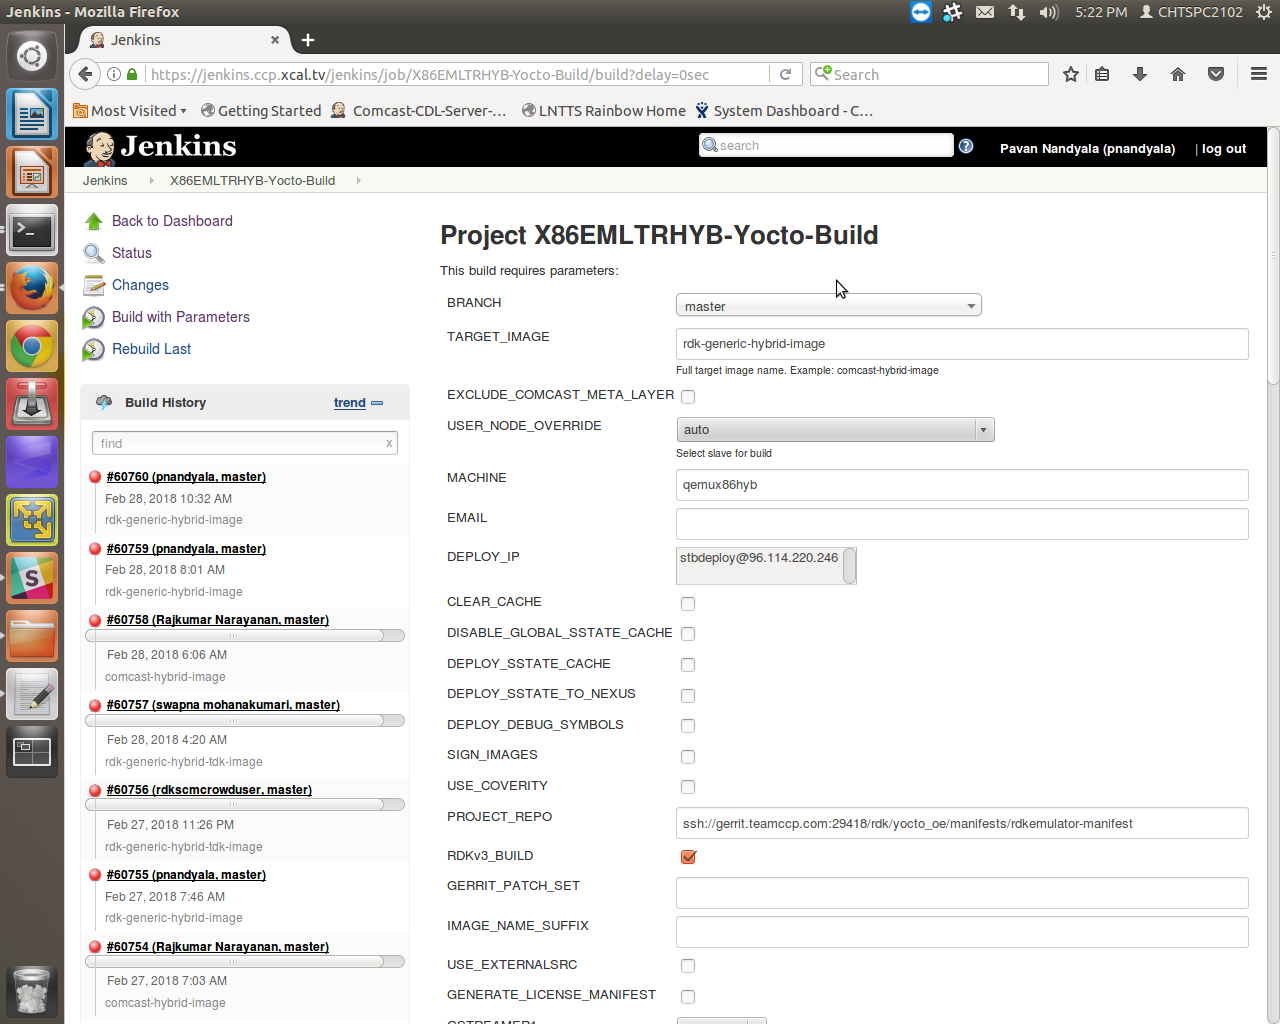Click the TARGET_IMAGE input field
The width and height of the screenshot is (1280, 1024).
(x=962, y=344)
